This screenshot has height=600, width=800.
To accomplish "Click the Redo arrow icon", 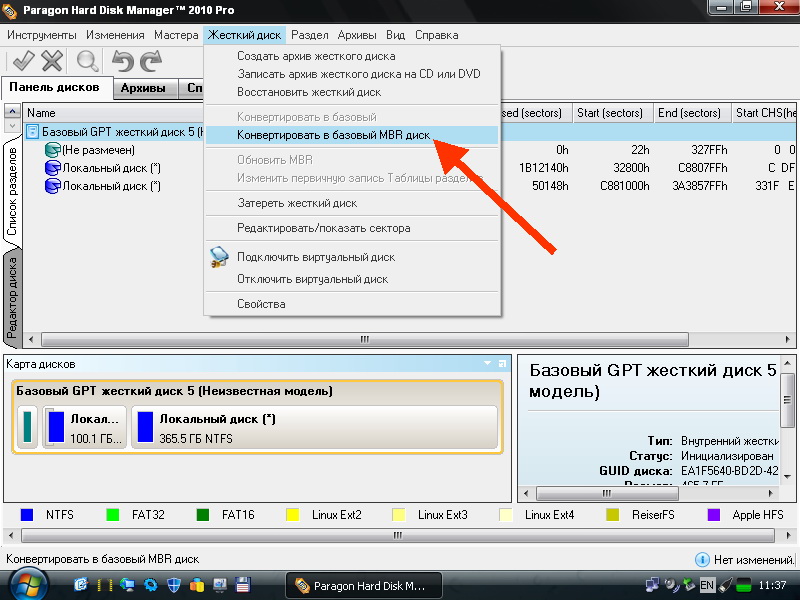I will [x=151, y=61].
